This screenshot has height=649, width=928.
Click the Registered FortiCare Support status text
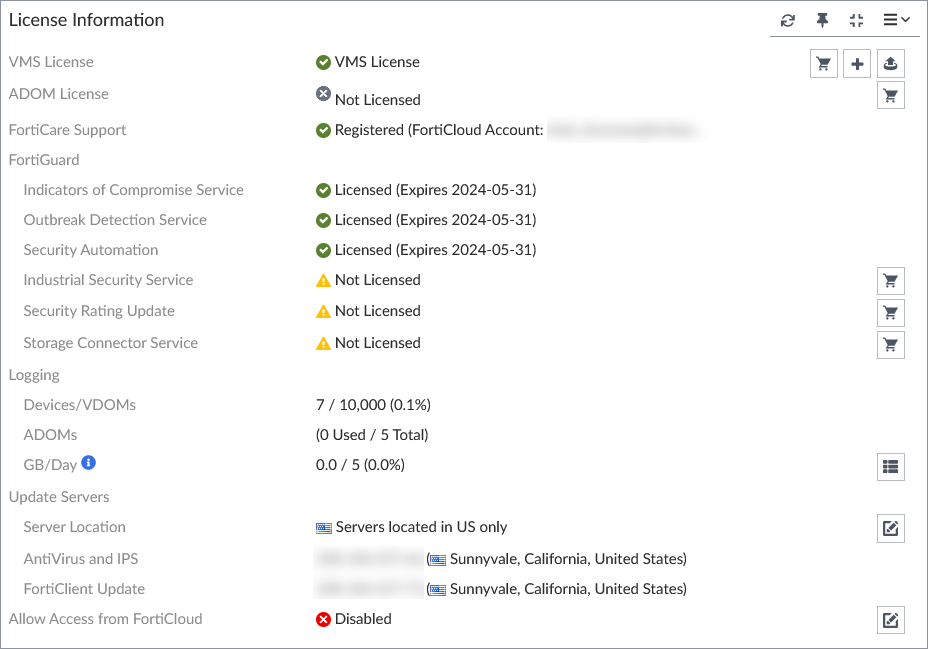tap(438, 130)
